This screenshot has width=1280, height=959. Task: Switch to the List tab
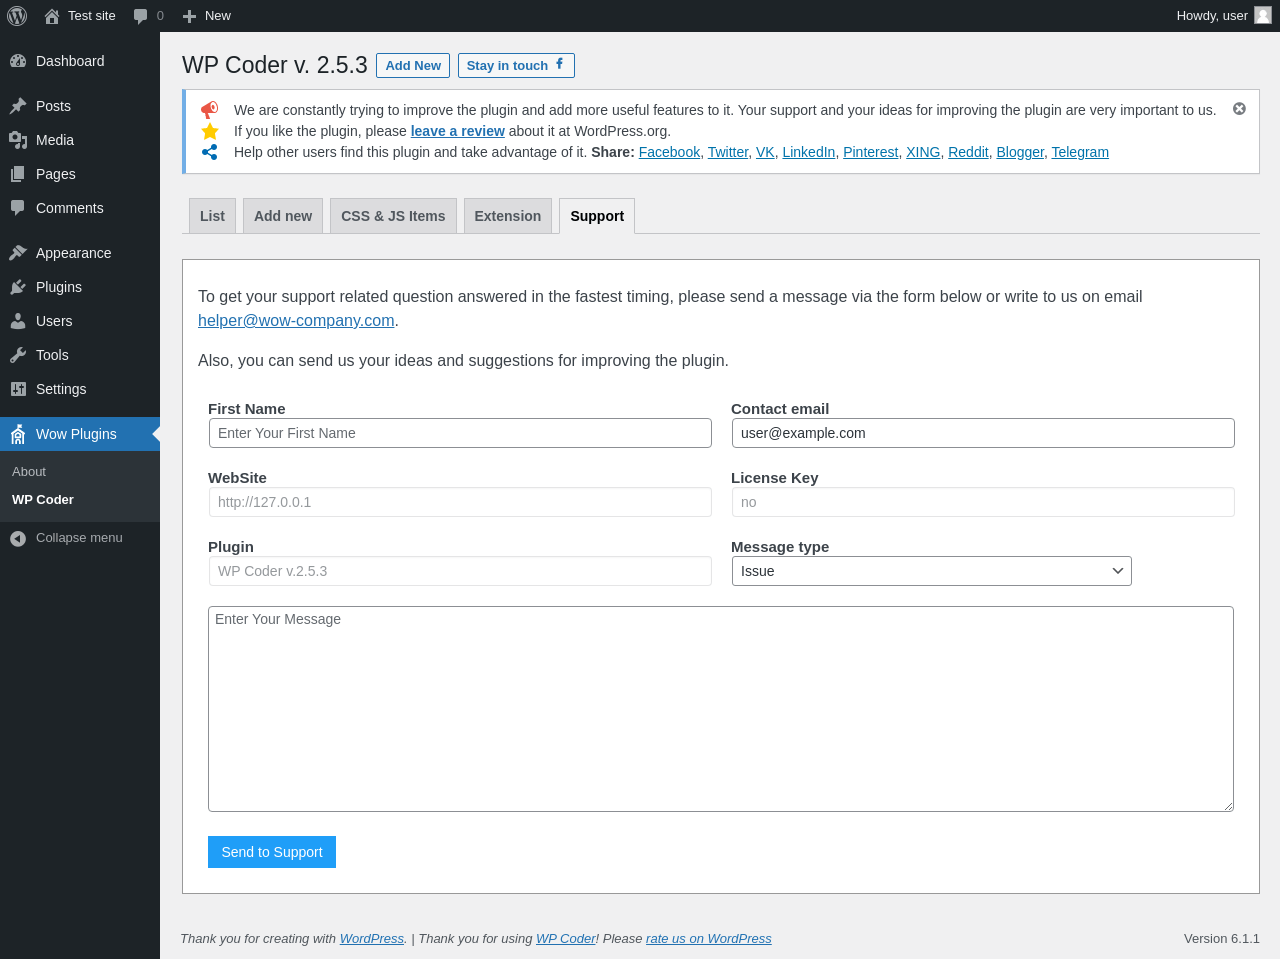click(x=212, y=216)
